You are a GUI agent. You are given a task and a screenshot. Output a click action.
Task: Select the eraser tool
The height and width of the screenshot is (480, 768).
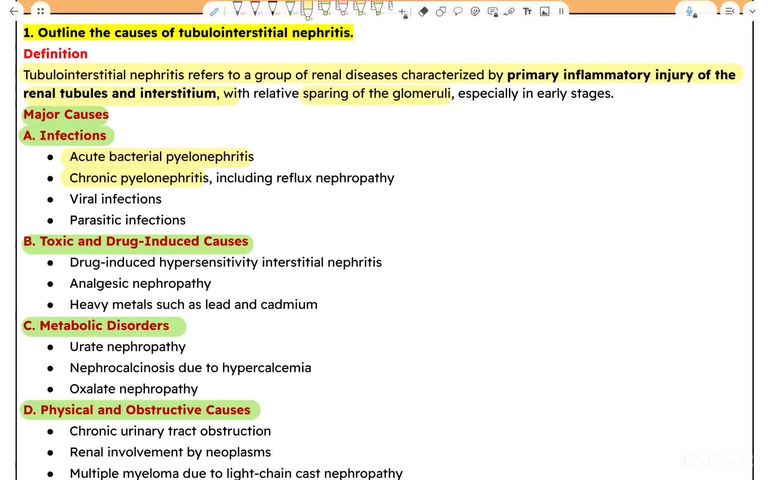pos(423,12)
